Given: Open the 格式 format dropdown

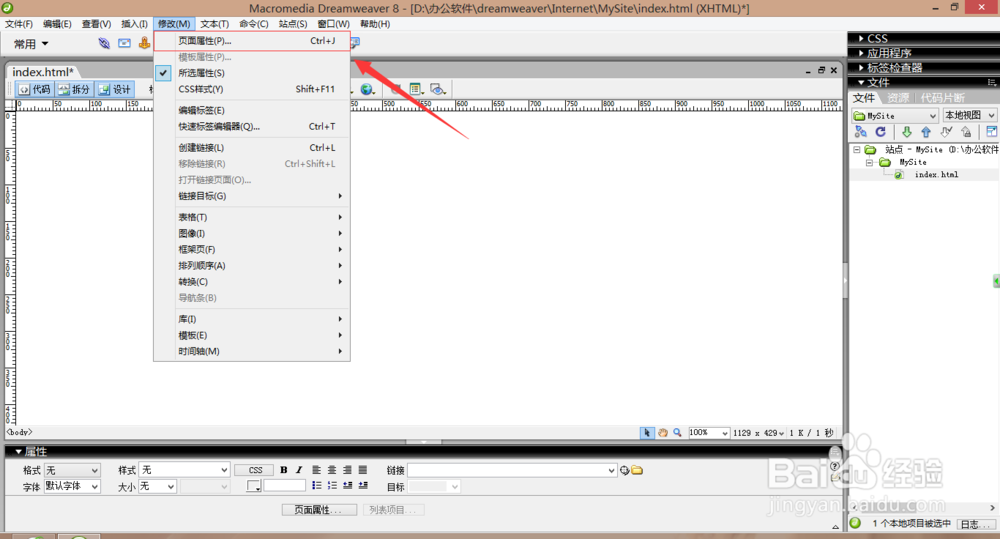Looking at the screenshot, I should pos(72,470).
